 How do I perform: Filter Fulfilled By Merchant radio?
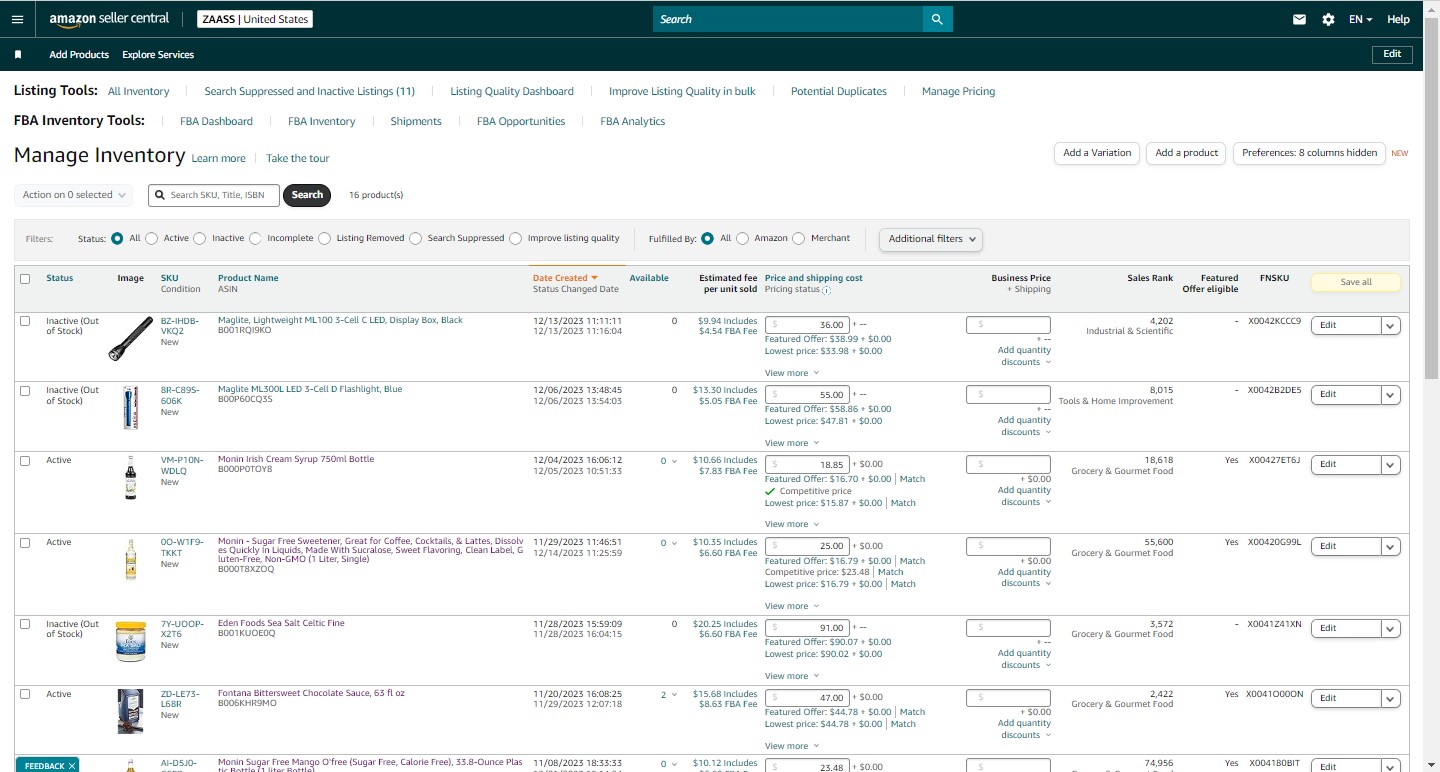point(798,239)
